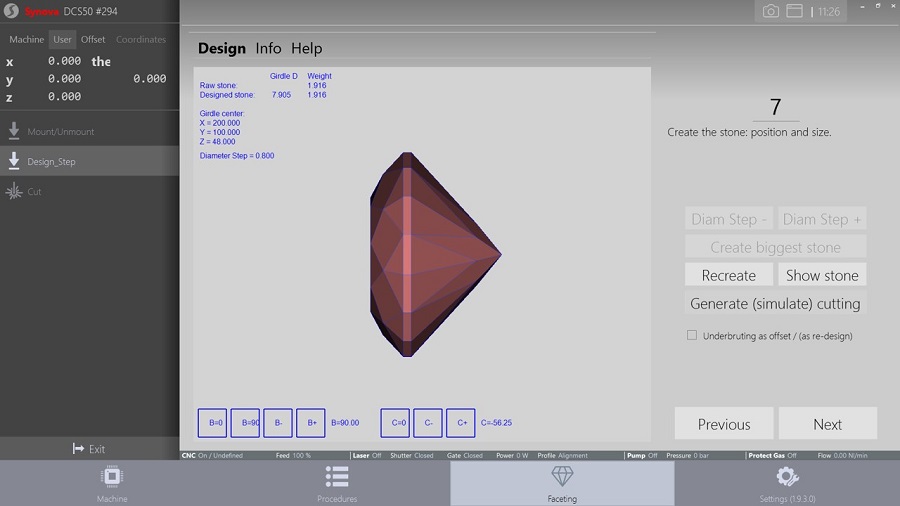
Task: Click the Cut step laser icon
Action: tap(14, 191)
